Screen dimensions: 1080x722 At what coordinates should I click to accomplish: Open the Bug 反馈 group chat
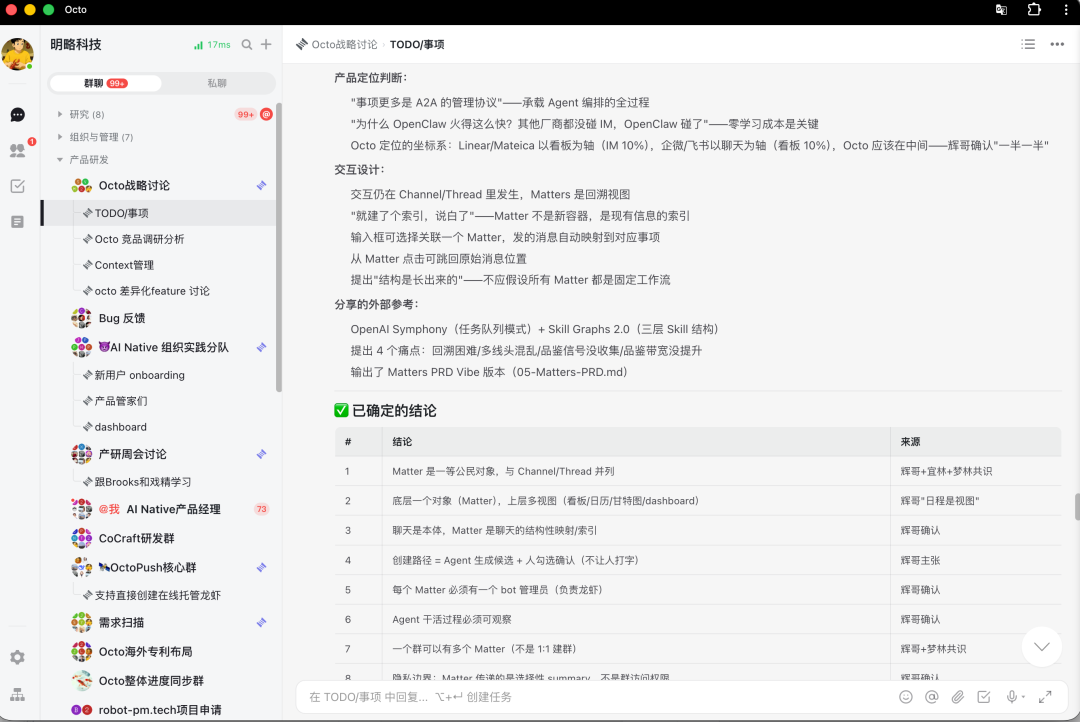159,318
